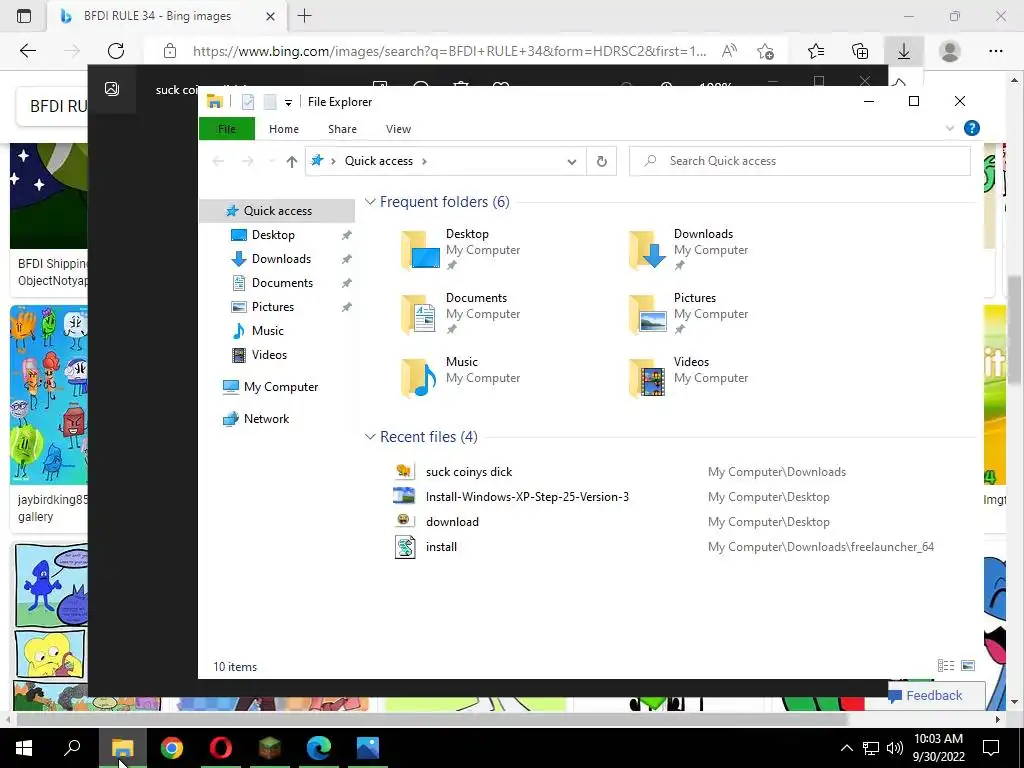
Task: Open the address bar history dropdown
Action: [x=571, y=161]
